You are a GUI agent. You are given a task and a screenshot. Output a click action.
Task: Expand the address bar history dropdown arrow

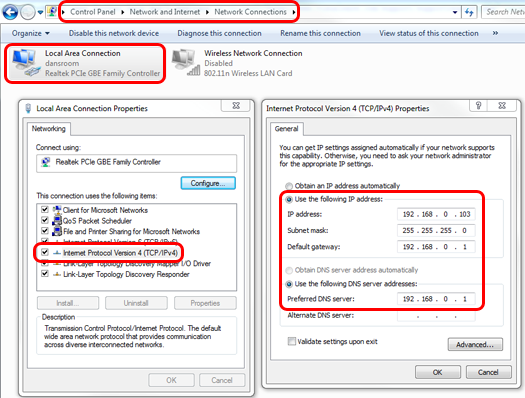pos(455,13)
